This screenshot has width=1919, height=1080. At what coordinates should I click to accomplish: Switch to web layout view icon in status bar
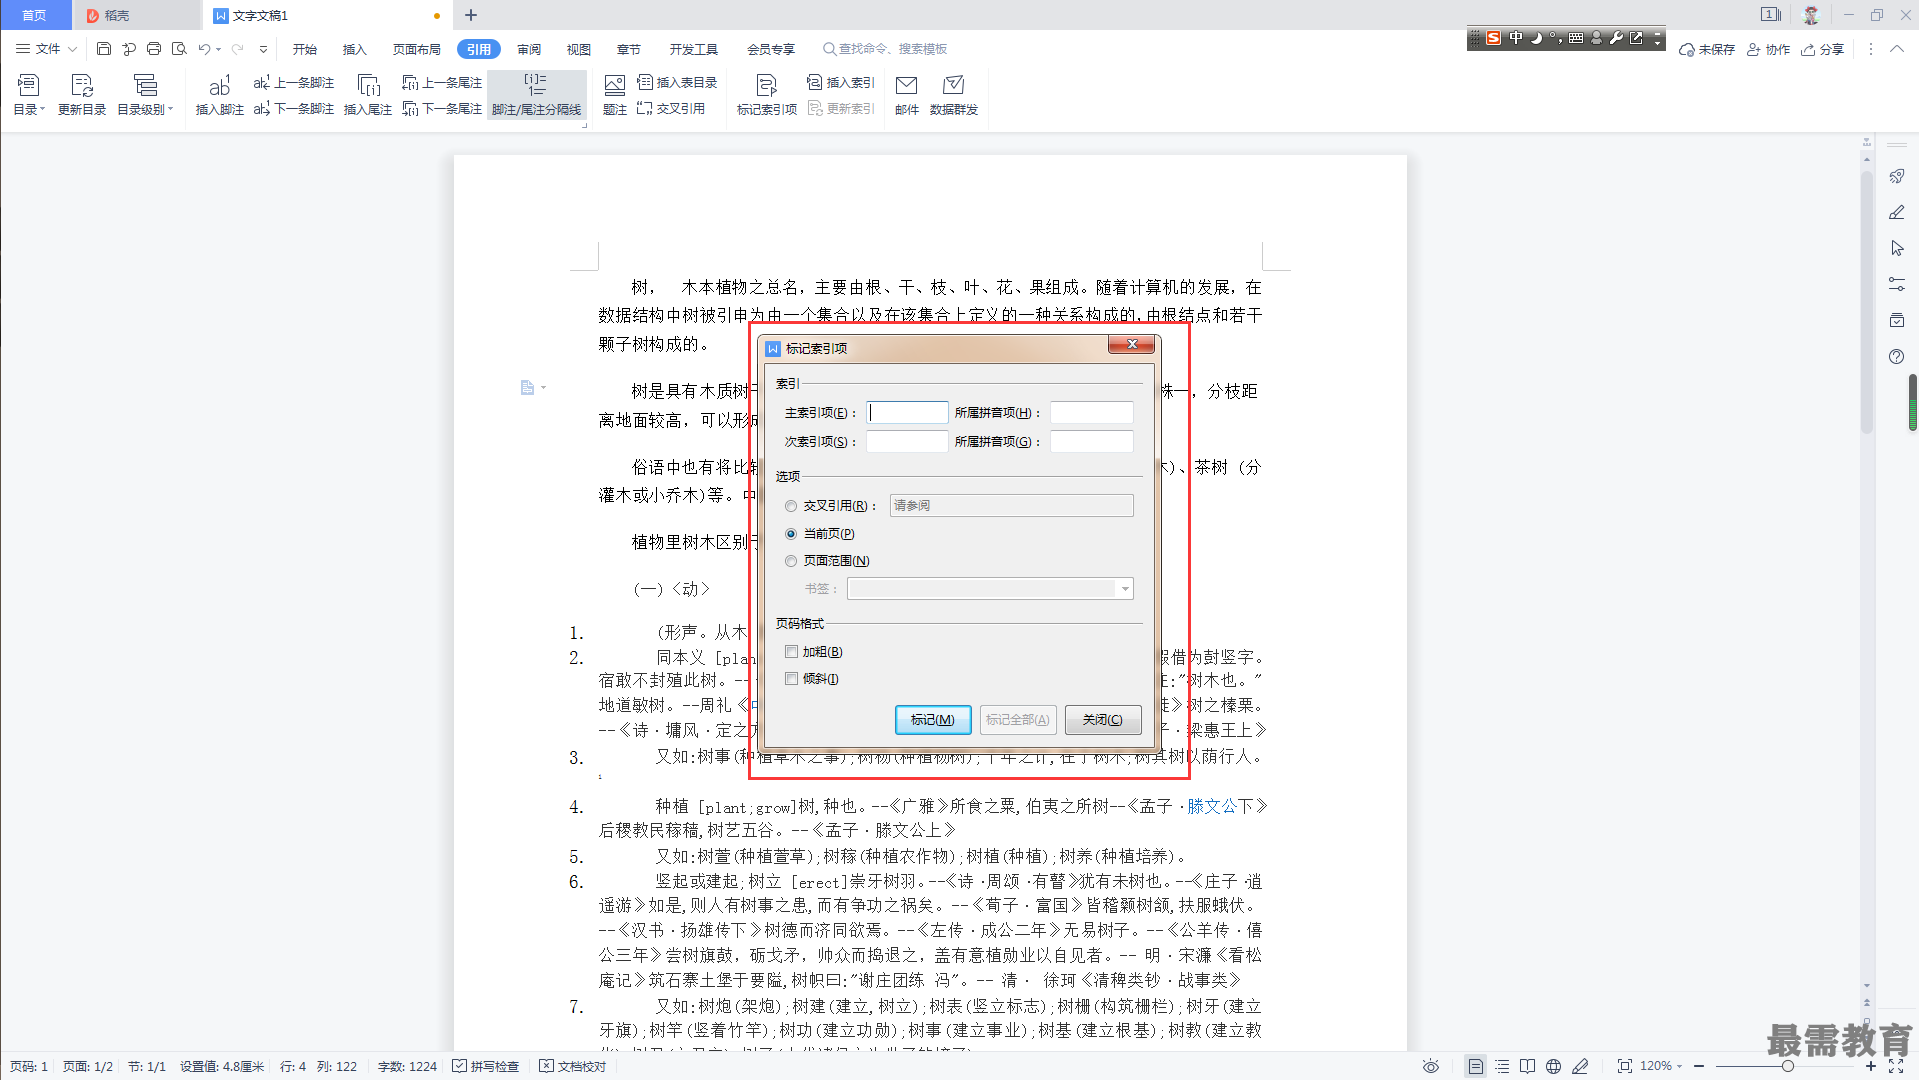point(1553,1066)
